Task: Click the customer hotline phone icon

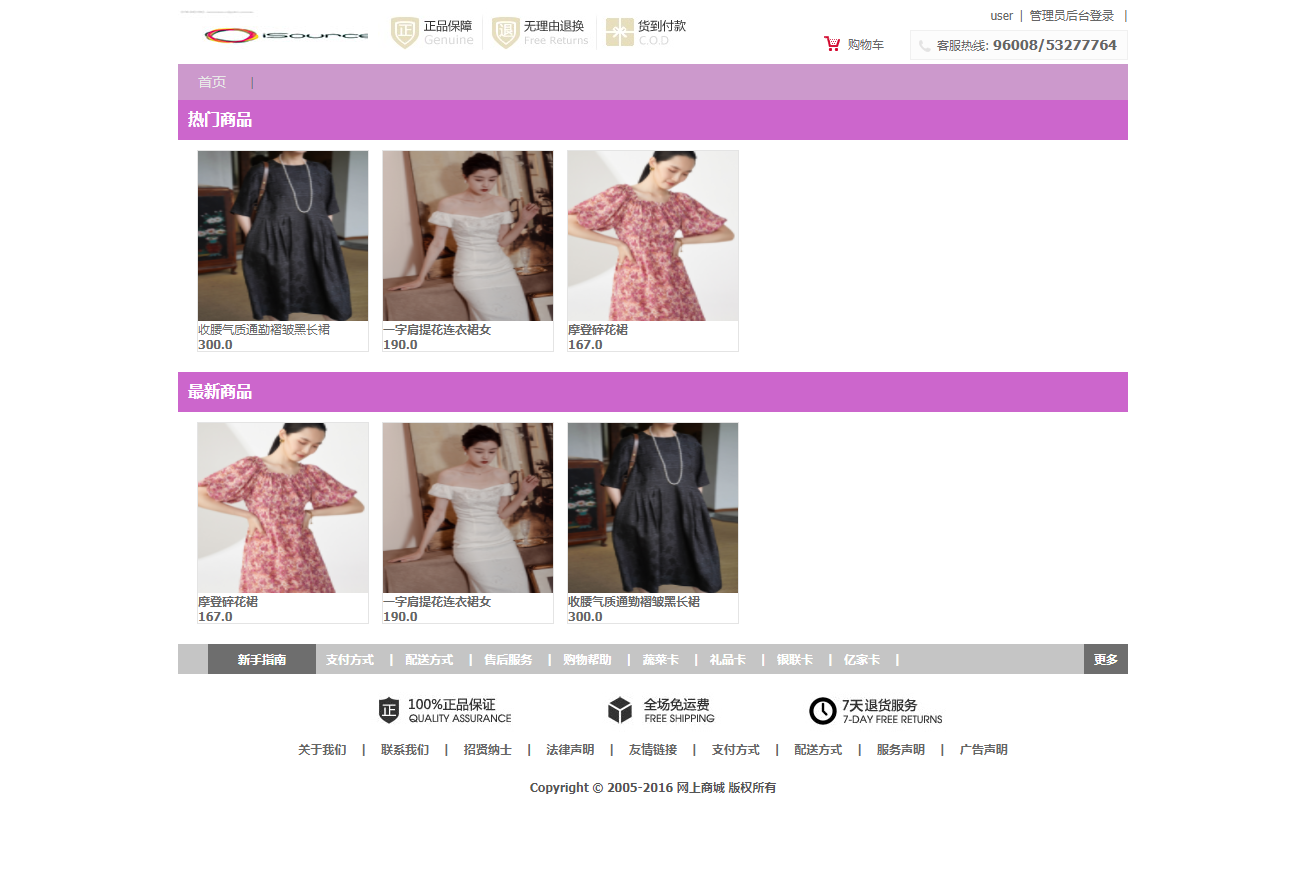Action: [x=924, y=46]
